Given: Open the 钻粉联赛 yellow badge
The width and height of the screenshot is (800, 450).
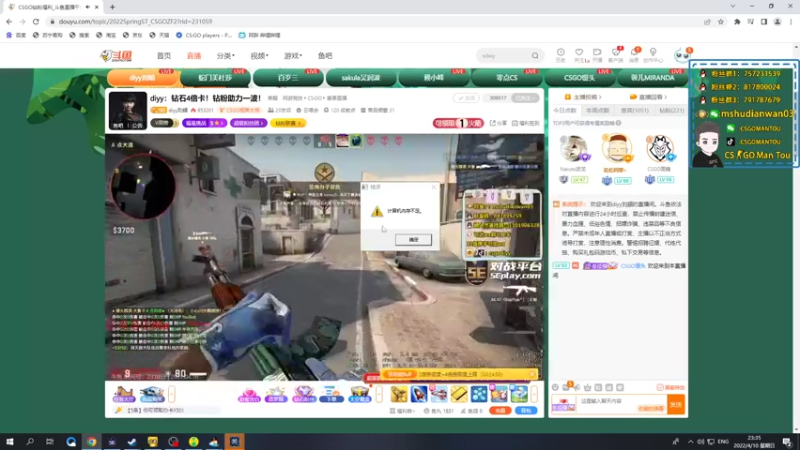Looking at the screenshot, I should (x=288, y=123).
